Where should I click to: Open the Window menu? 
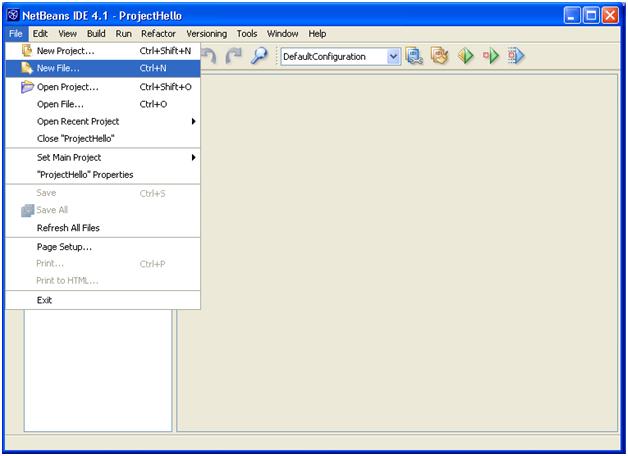pyautogui.click(x=282, y=34)
